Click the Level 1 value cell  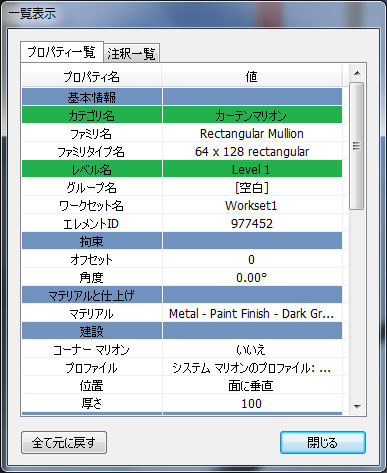tap(252, 169)
